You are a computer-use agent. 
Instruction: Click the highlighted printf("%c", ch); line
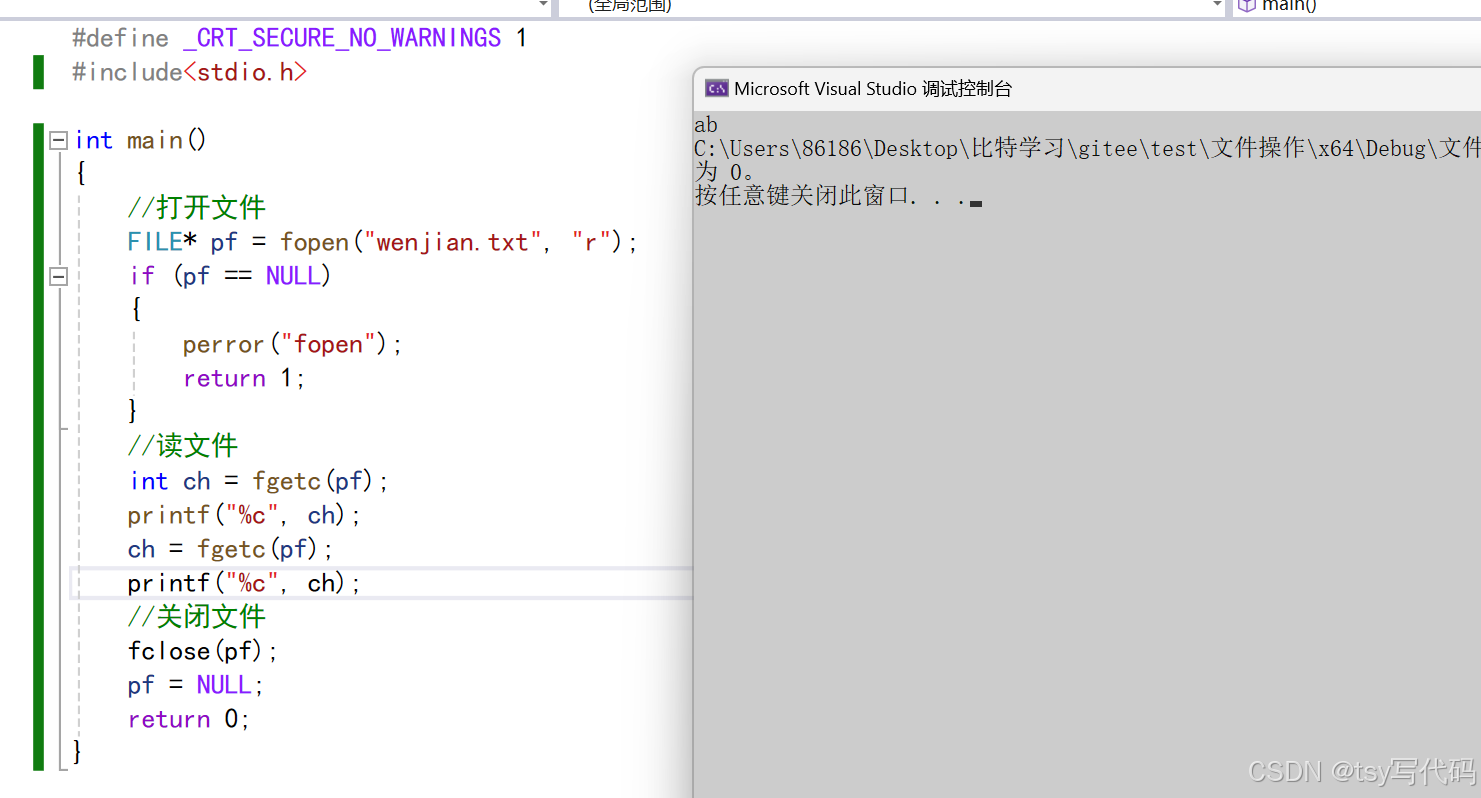(244, 583)
